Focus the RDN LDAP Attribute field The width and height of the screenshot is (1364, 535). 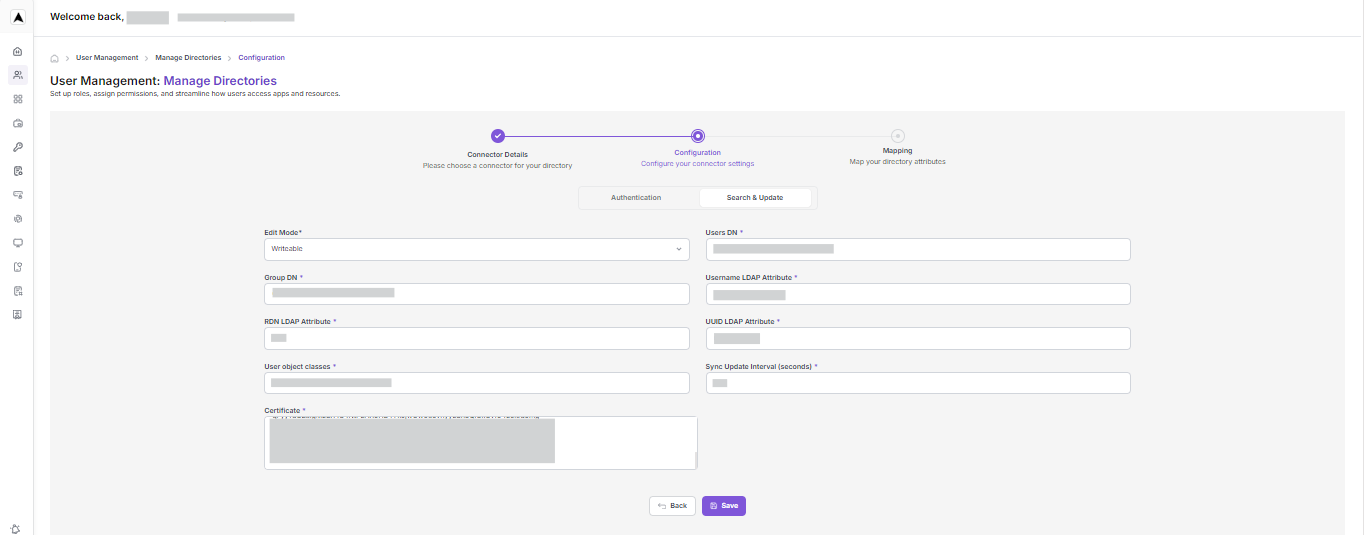pyautogui.click(x=477, y=339)
